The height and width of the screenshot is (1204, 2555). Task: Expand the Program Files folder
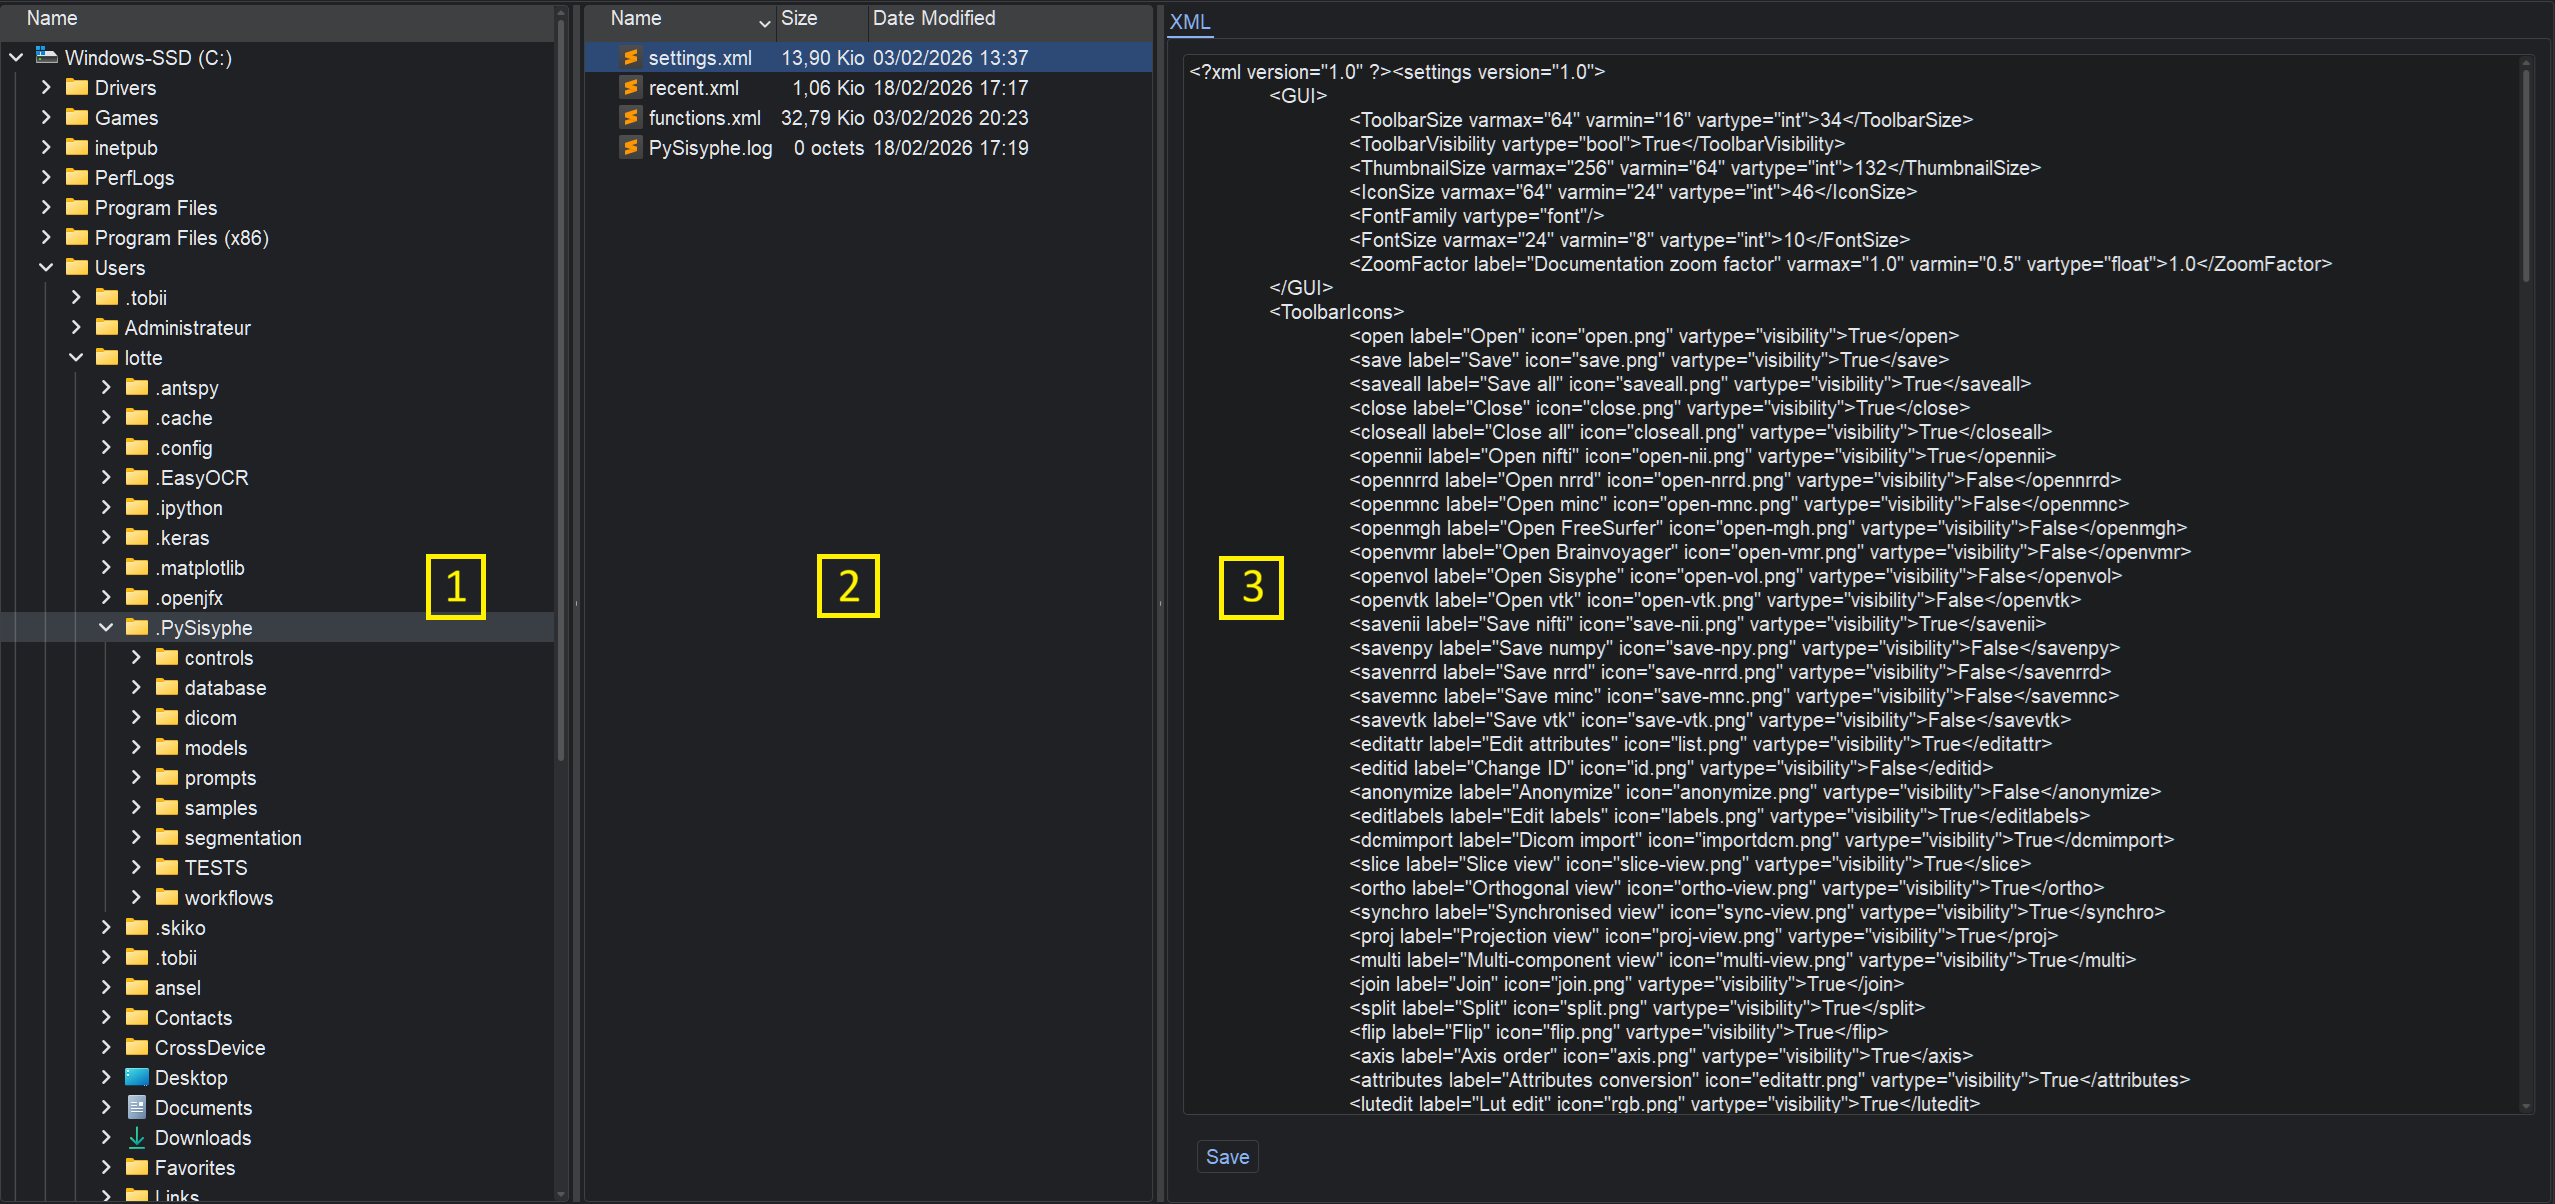[x=46, y=207]
